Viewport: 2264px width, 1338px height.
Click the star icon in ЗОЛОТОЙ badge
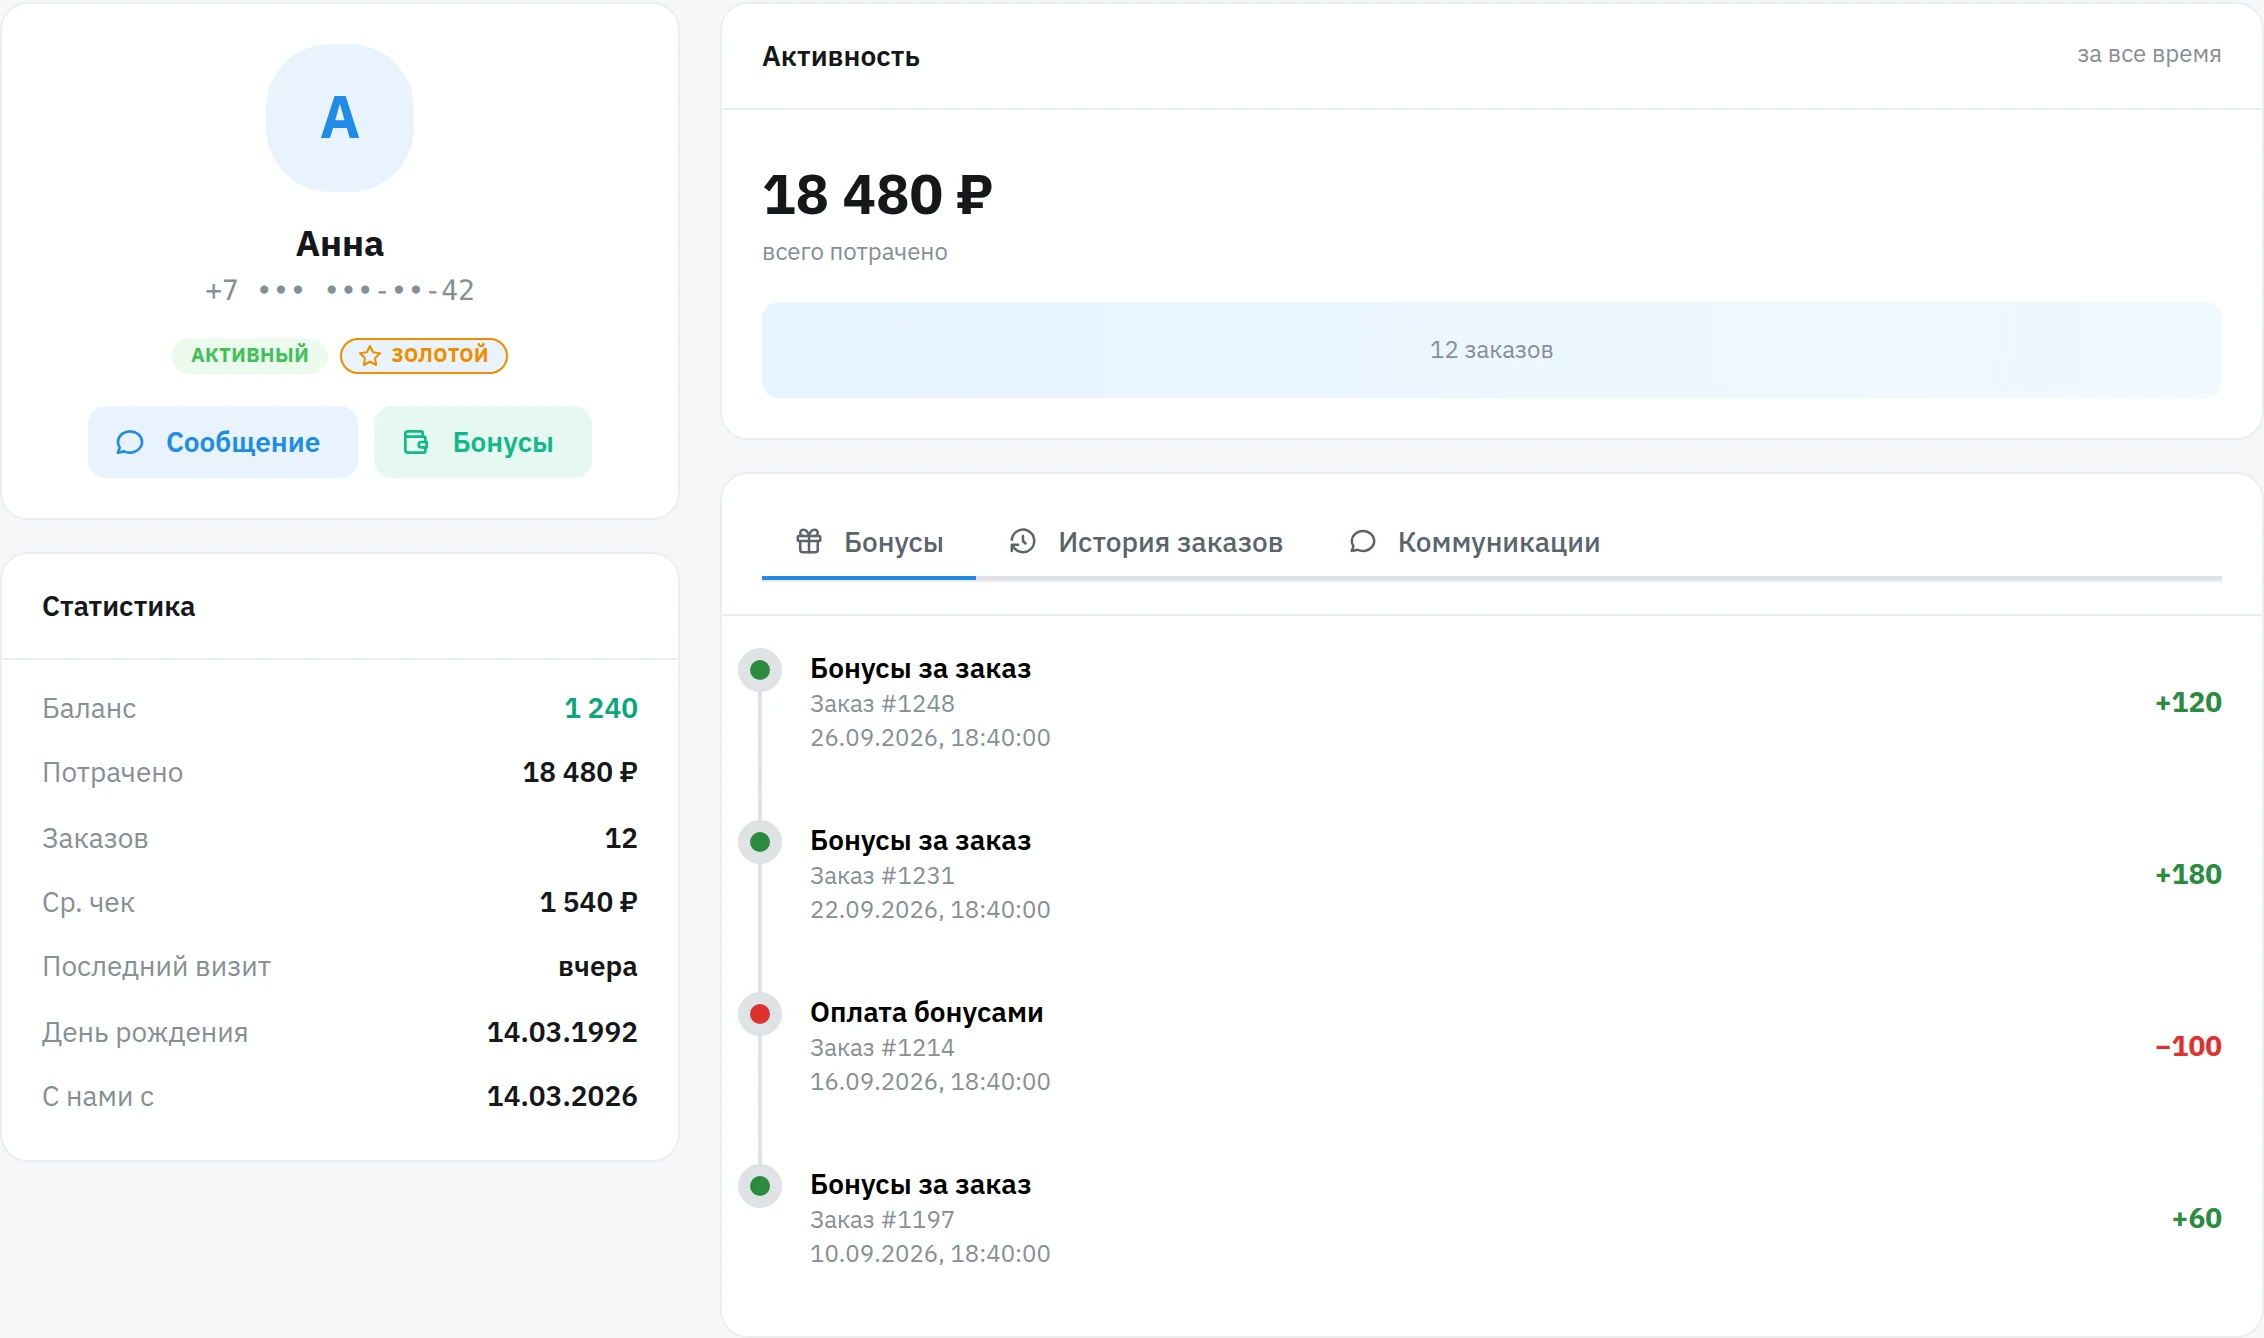370,356
